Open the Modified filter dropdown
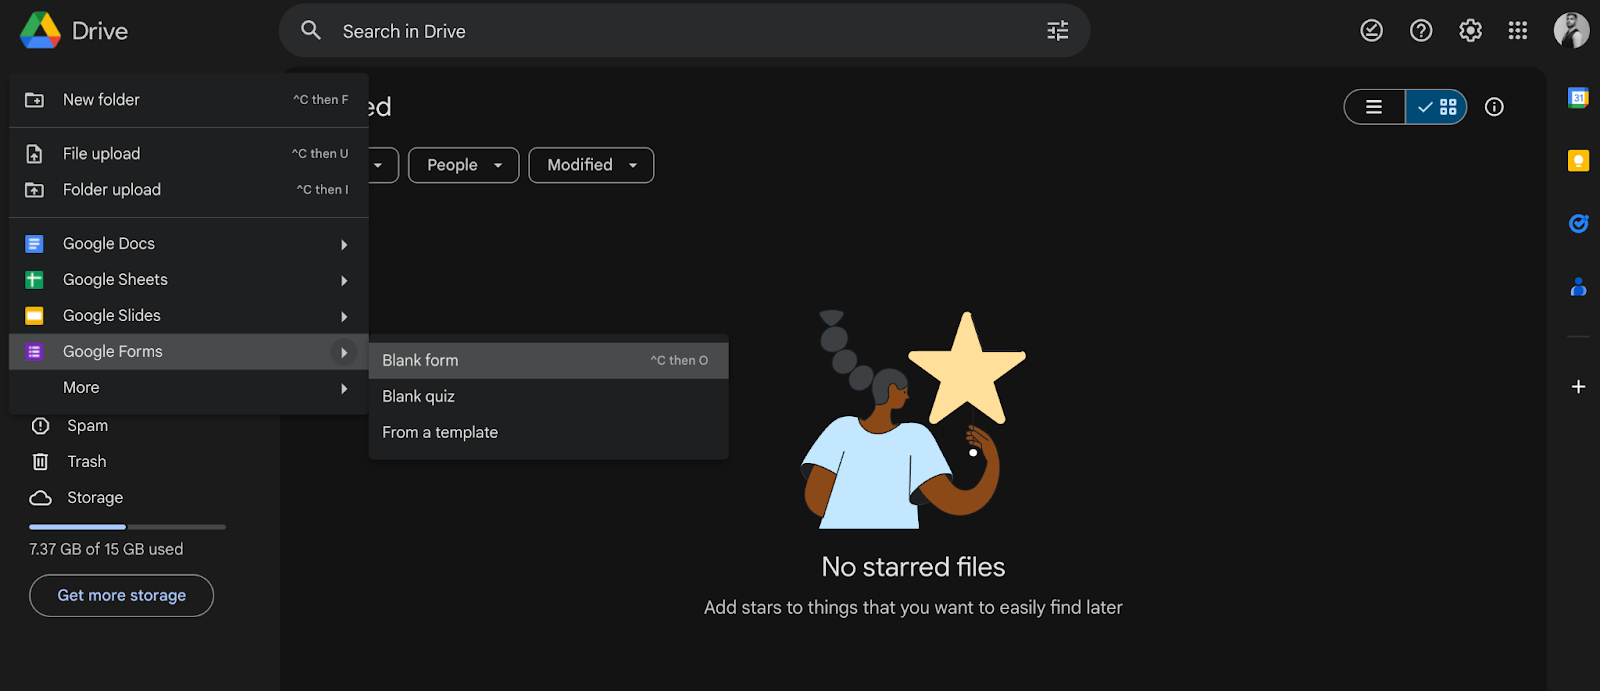The width and height of the screenshot is (1600, 691). [x=591, y=165]
